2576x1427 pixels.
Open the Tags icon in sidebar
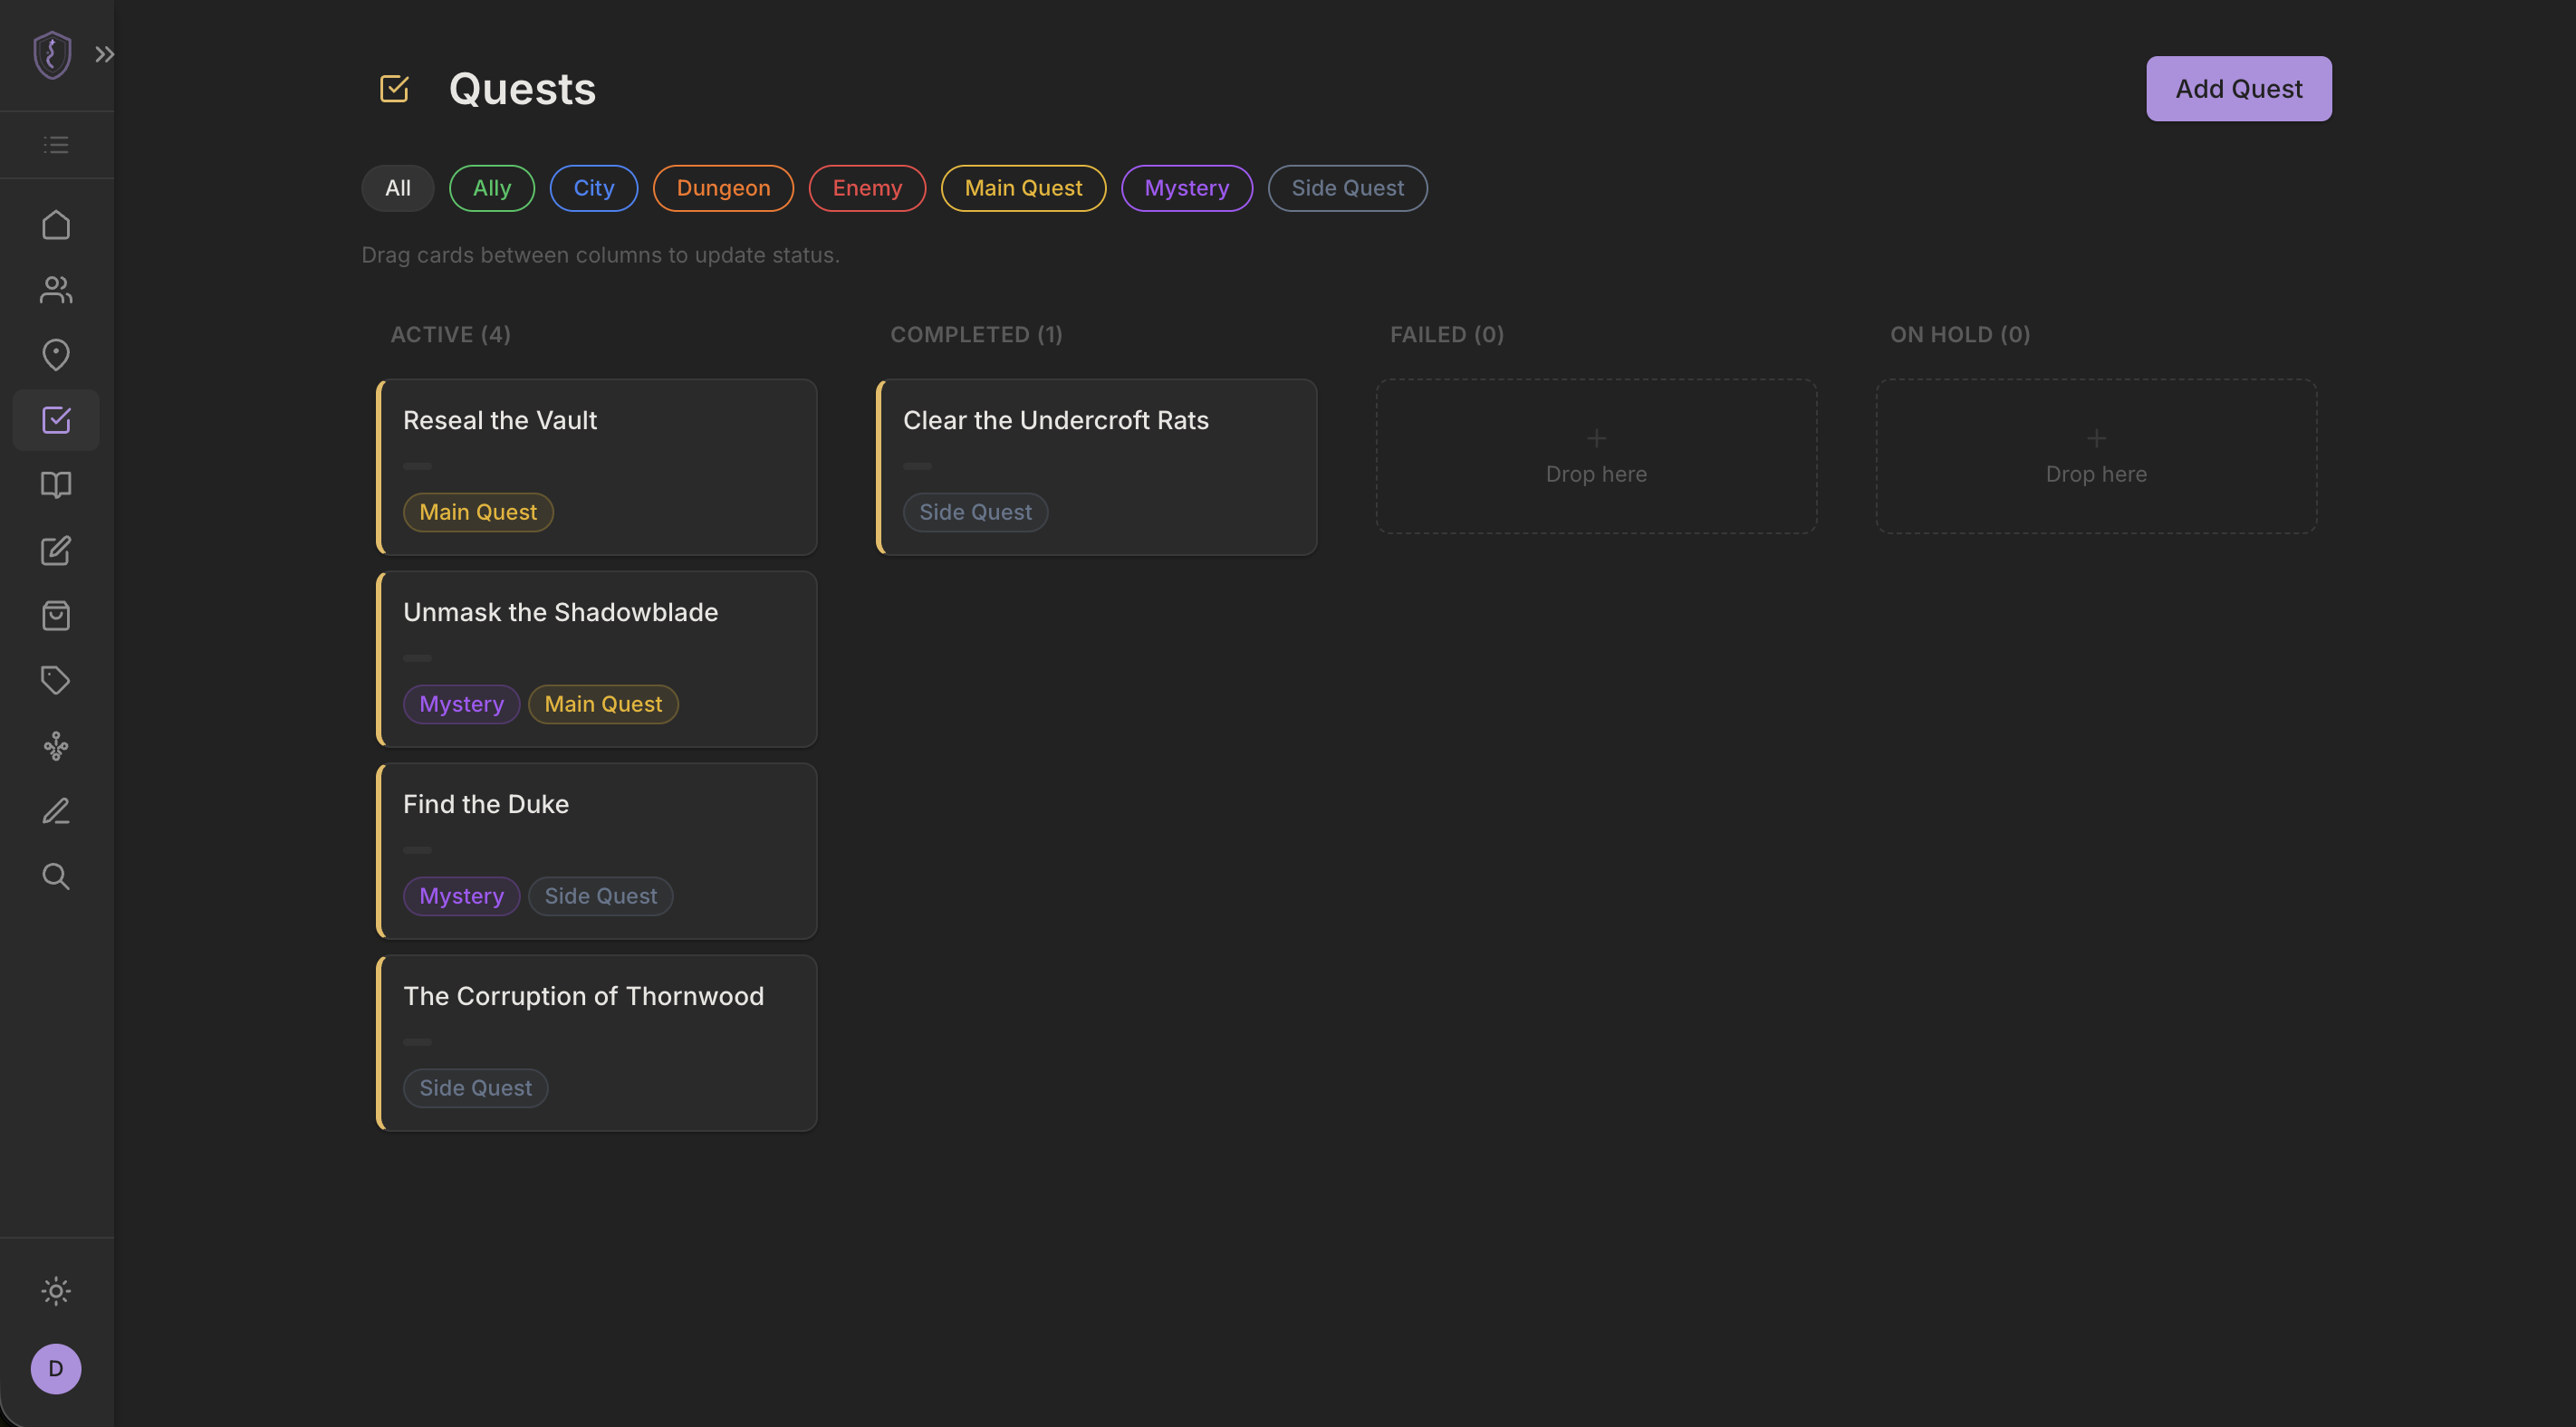click(x=56, y=680)
